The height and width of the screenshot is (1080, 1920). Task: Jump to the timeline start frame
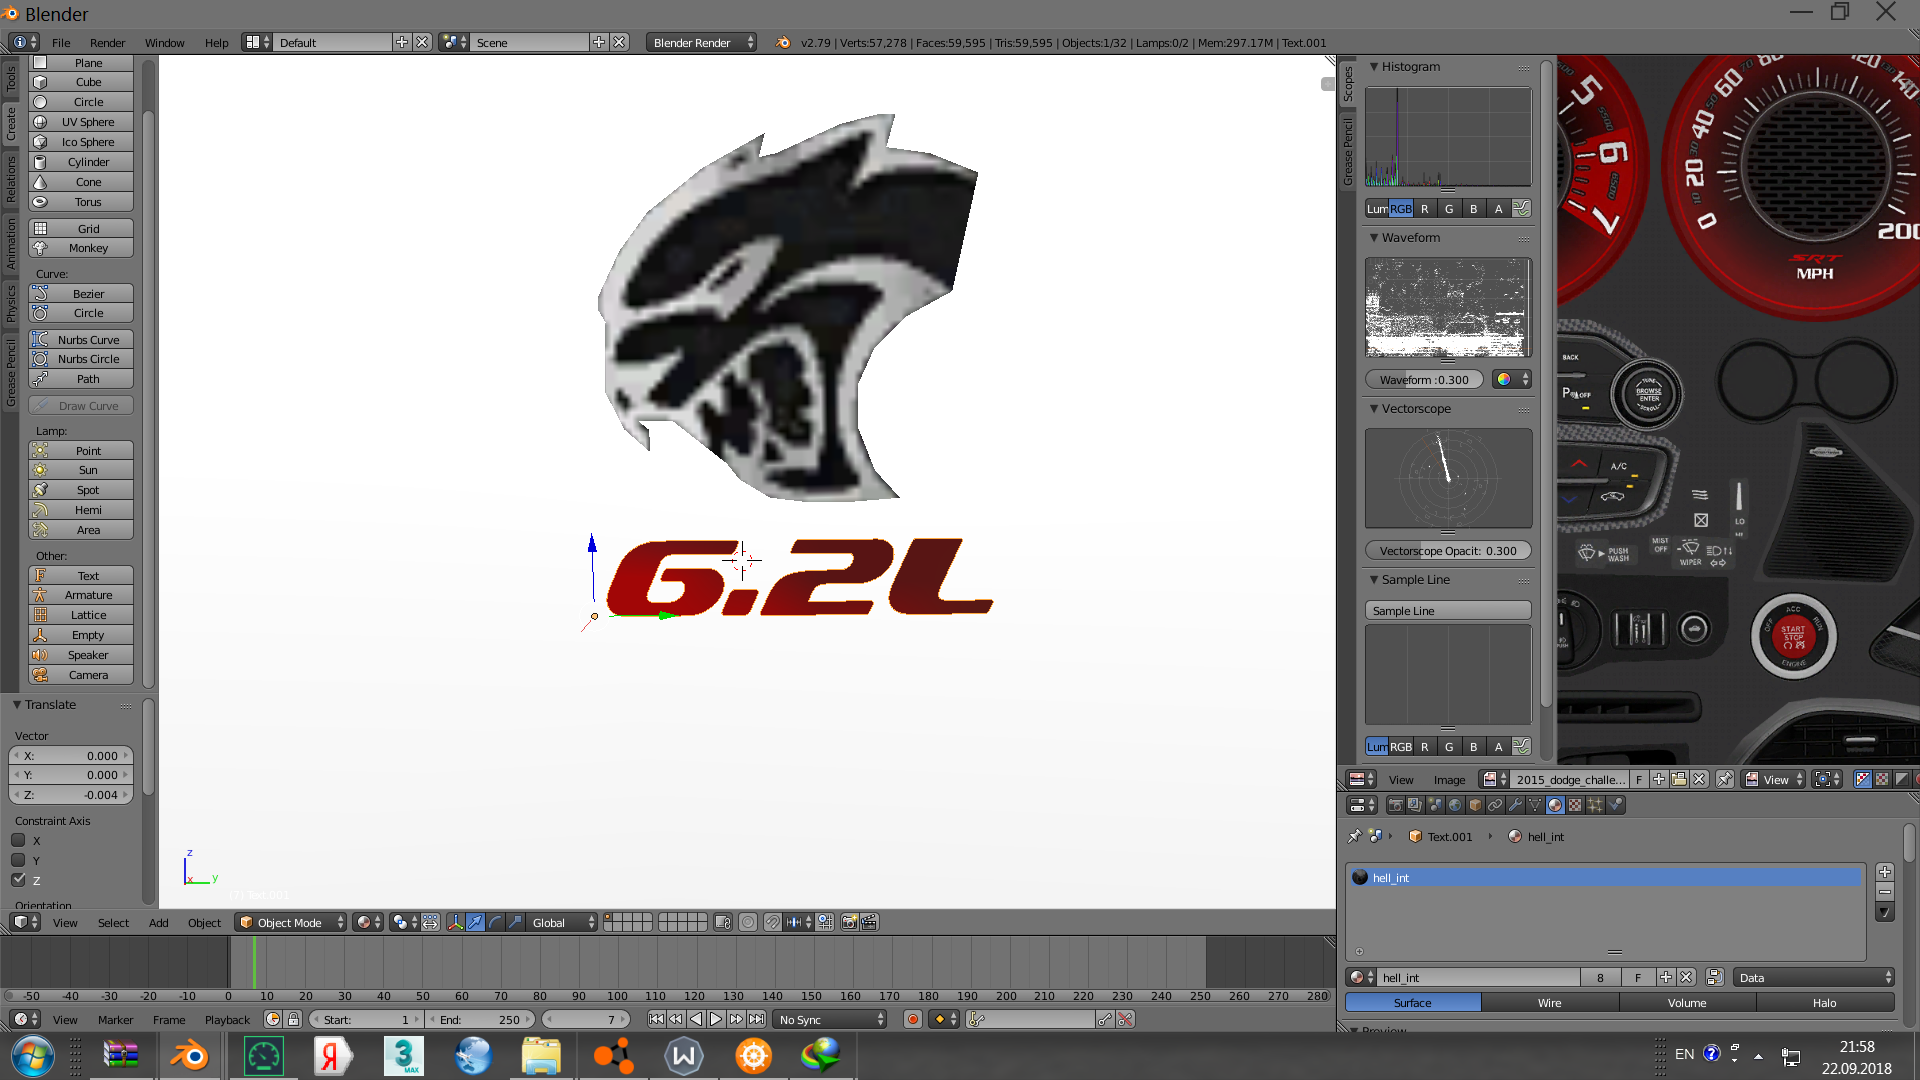click(656, 1019)
